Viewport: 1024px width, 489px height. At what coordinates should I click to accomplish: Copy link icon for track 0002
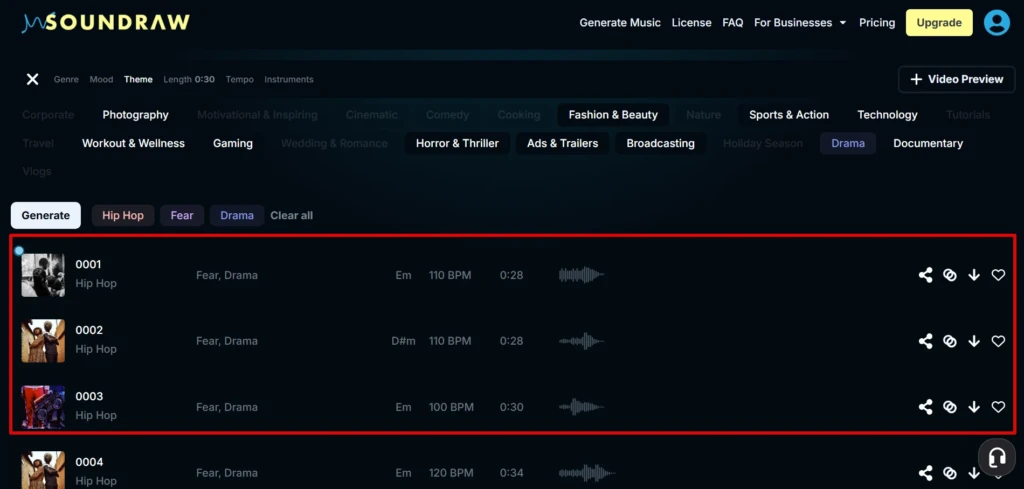point(950,341)
